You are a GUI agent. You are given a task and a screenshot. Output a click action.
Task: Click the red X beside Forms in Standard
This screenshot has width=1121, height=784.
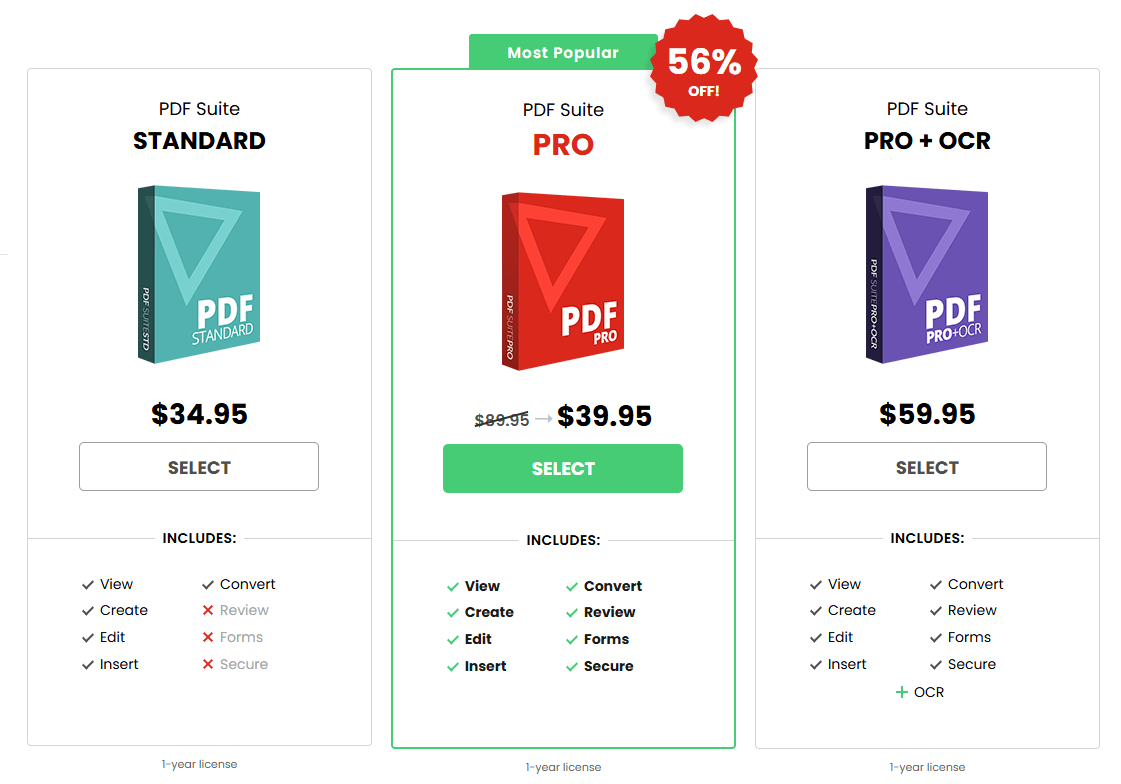pyautogui.click(x=208, y=638)
